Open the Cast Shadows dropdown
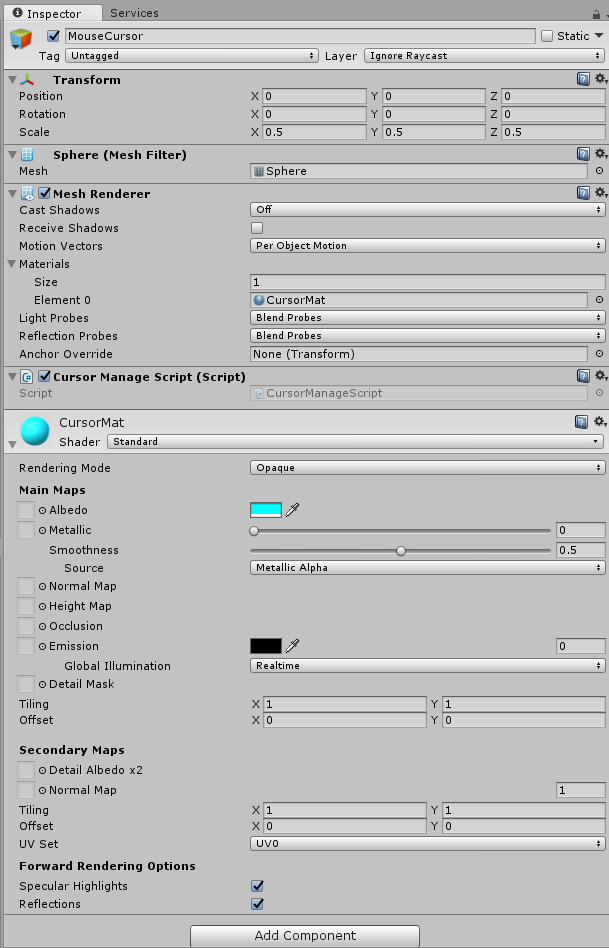The width and height of the screenshot is (609, 948). pyautogui.click(x=427, y=210)
